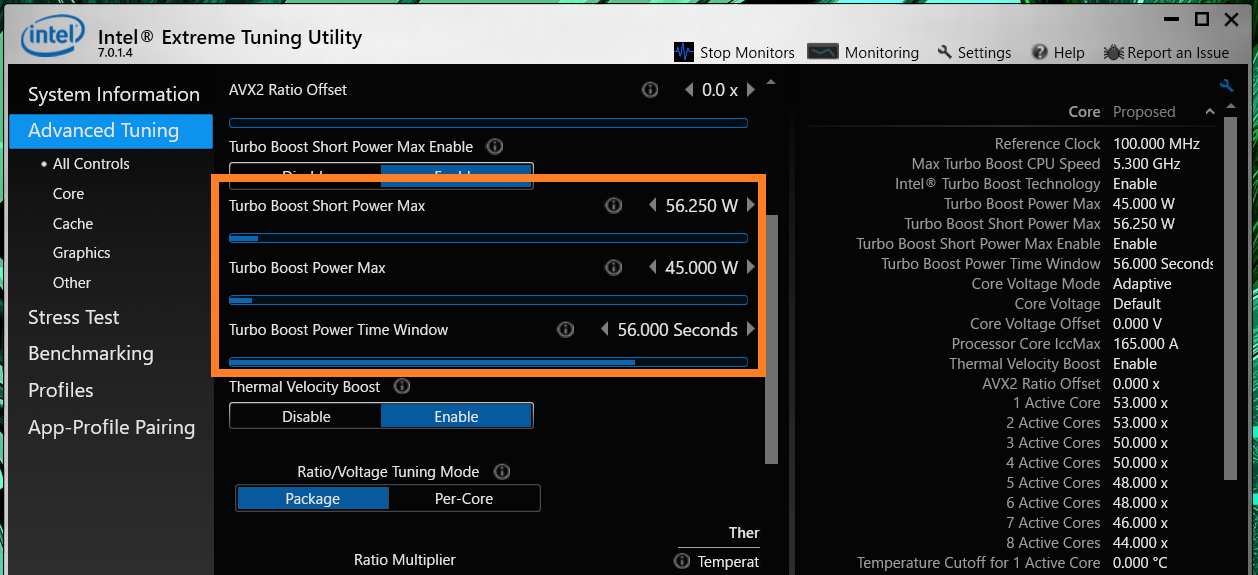Decrease Turbo Boost Power Max value
Screen dimensions: 1258x575
(653, 268)
